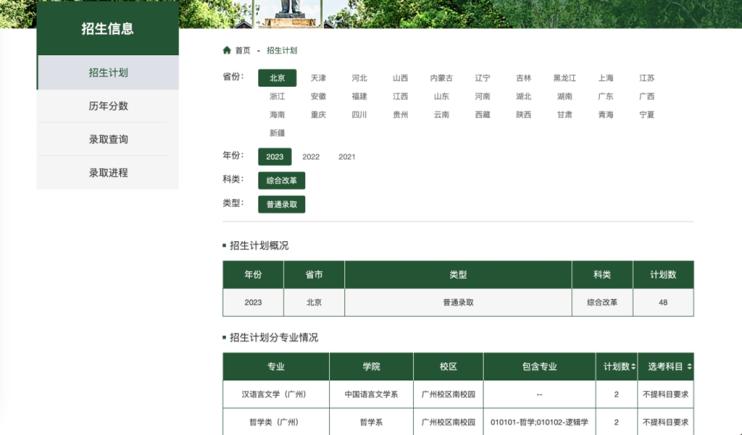Viewport: 742px width, 435px height.
Task: Pick 广东 from the province options
Action: tap(606, 97)
